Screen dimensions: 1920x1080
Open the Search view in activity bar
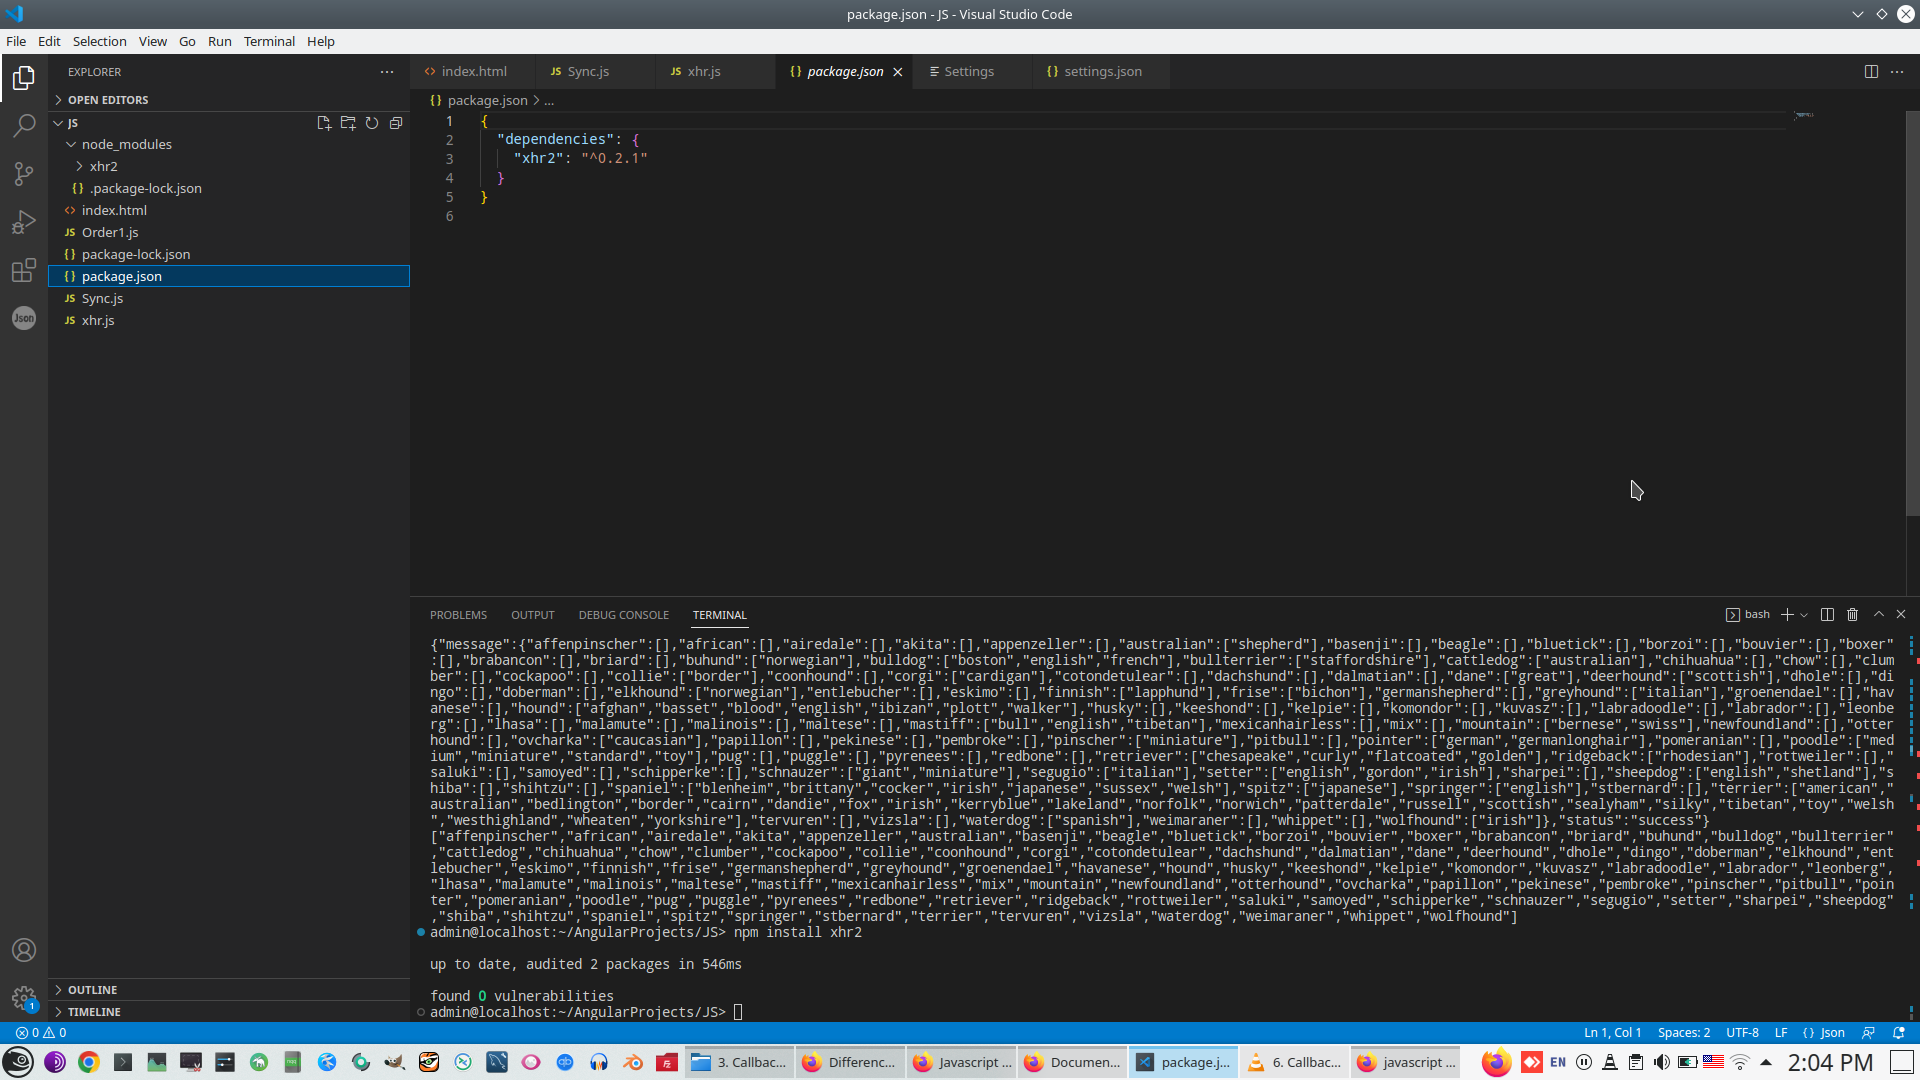click(x=24, y=126)
